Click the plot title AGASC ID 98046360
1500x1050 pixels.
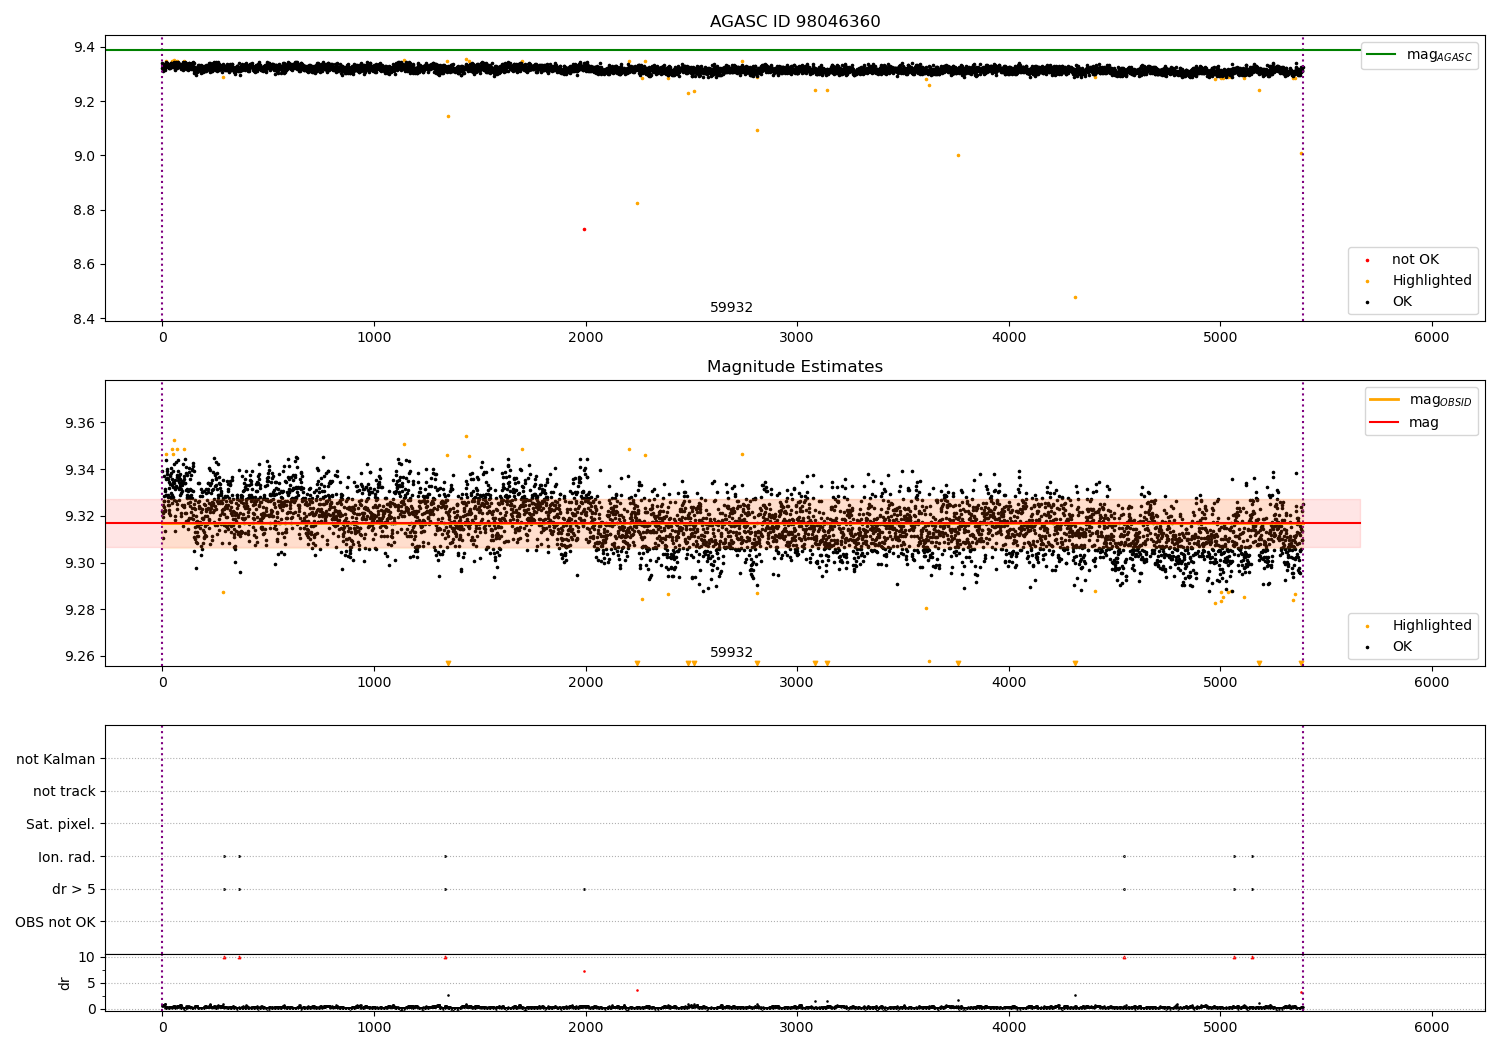[x=795, y=22]
